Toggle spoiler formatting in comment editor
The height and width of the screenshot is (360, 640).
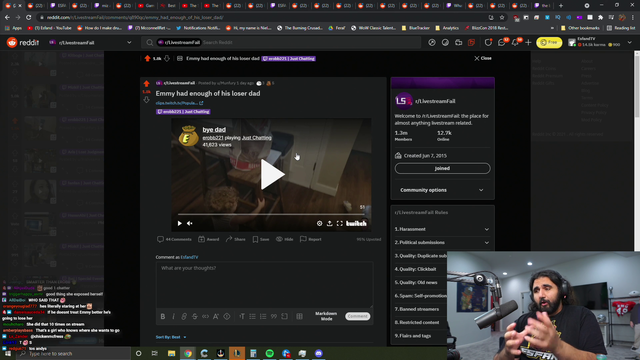[x=227, y=316]
